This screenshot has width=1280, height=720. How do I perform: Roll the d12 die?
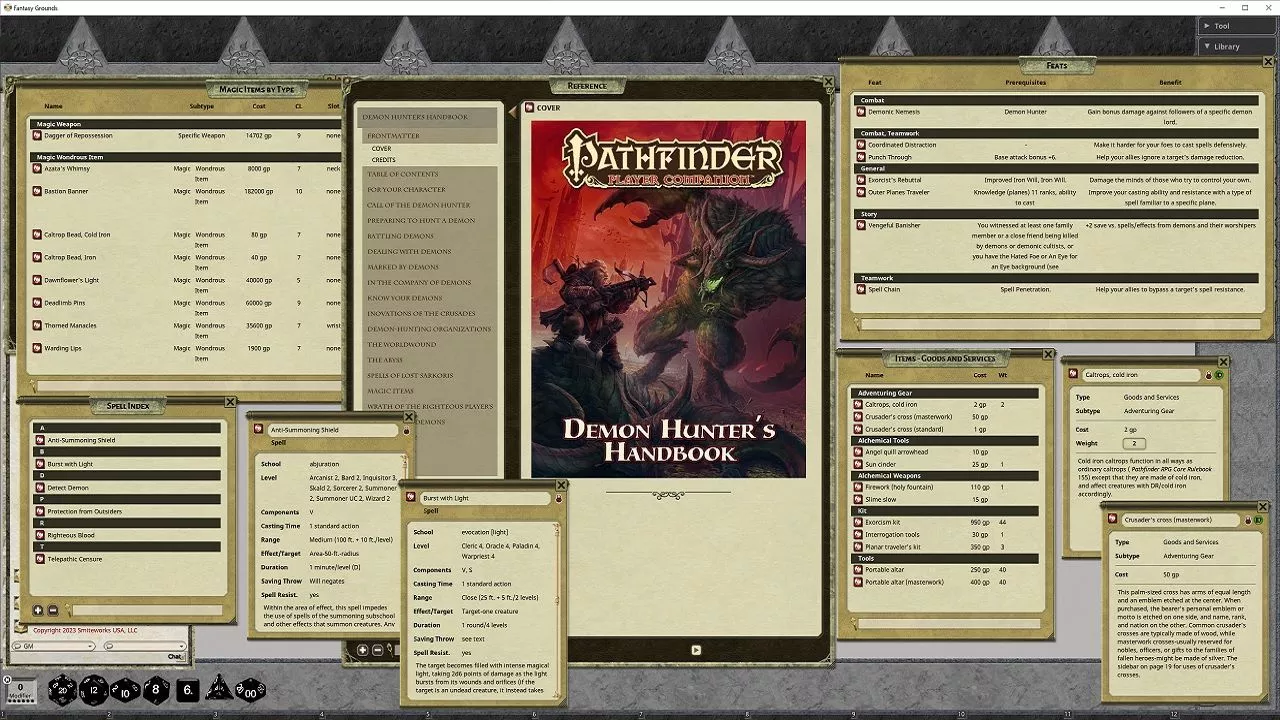coord(93,689)
